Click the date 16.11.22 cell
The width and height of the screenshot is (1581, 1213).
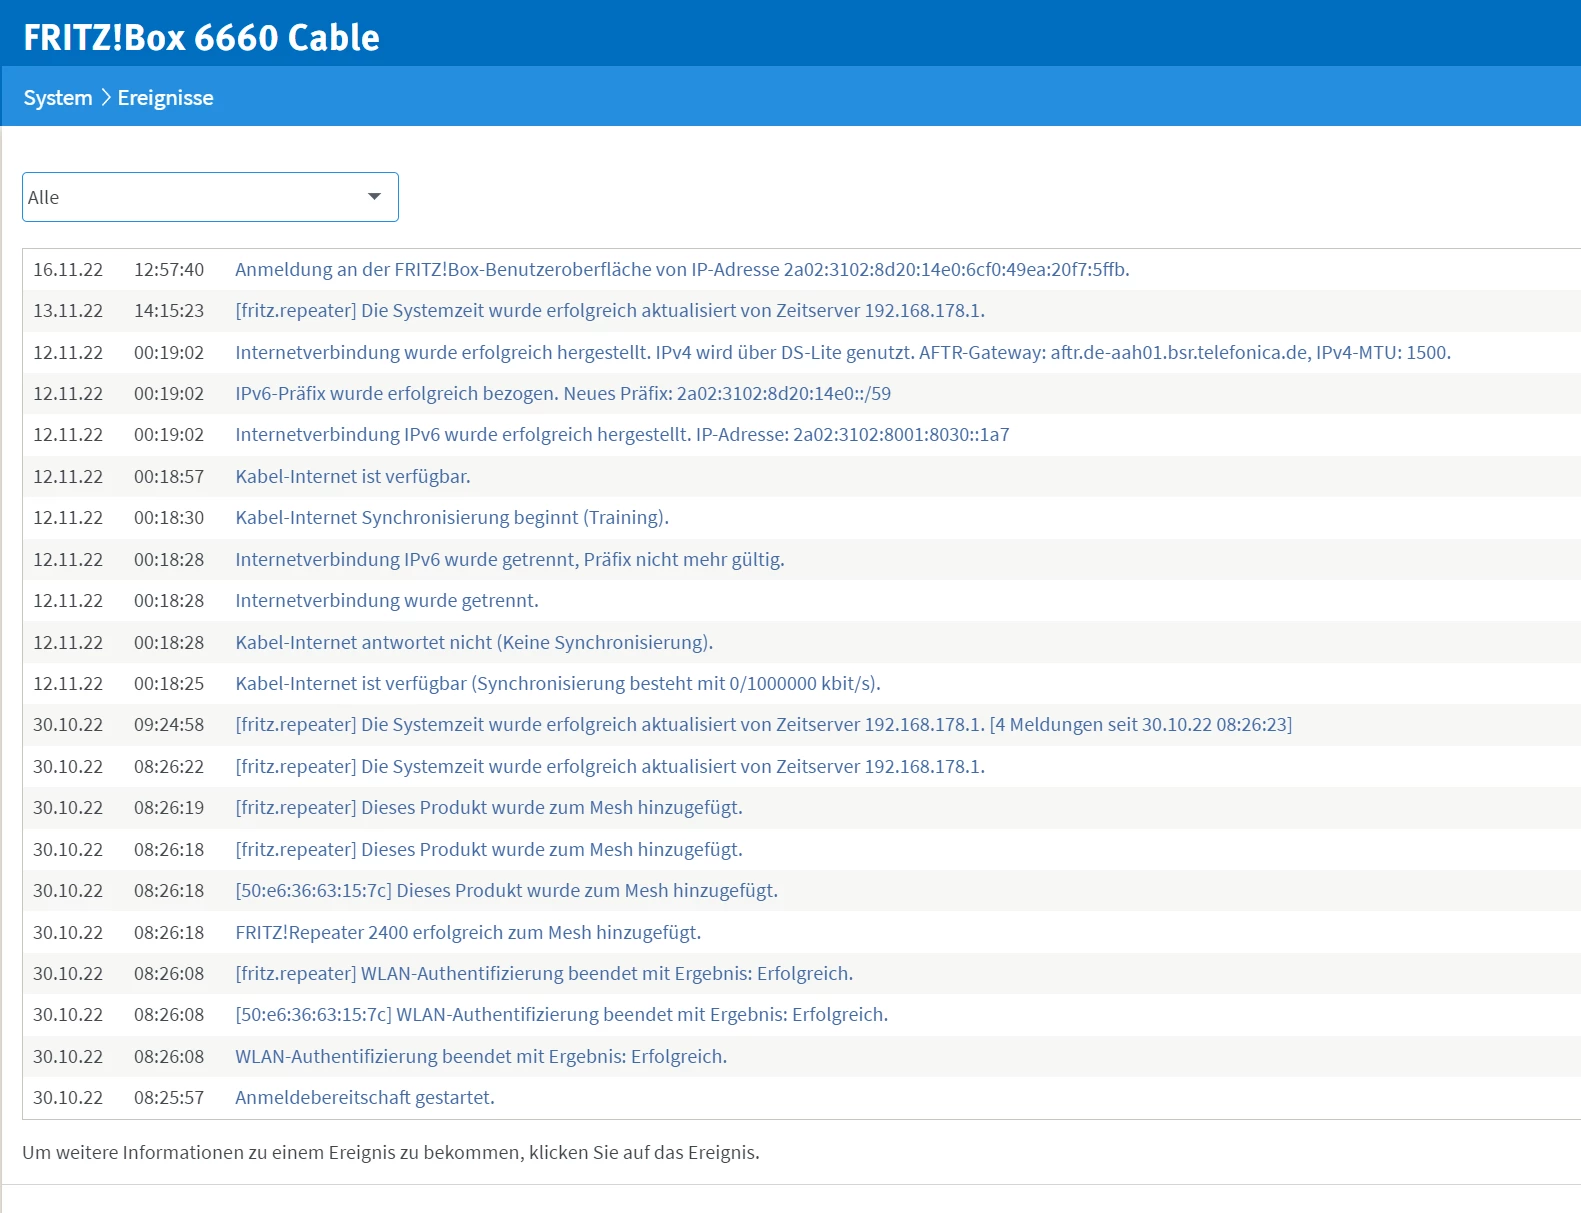(68, 270)
